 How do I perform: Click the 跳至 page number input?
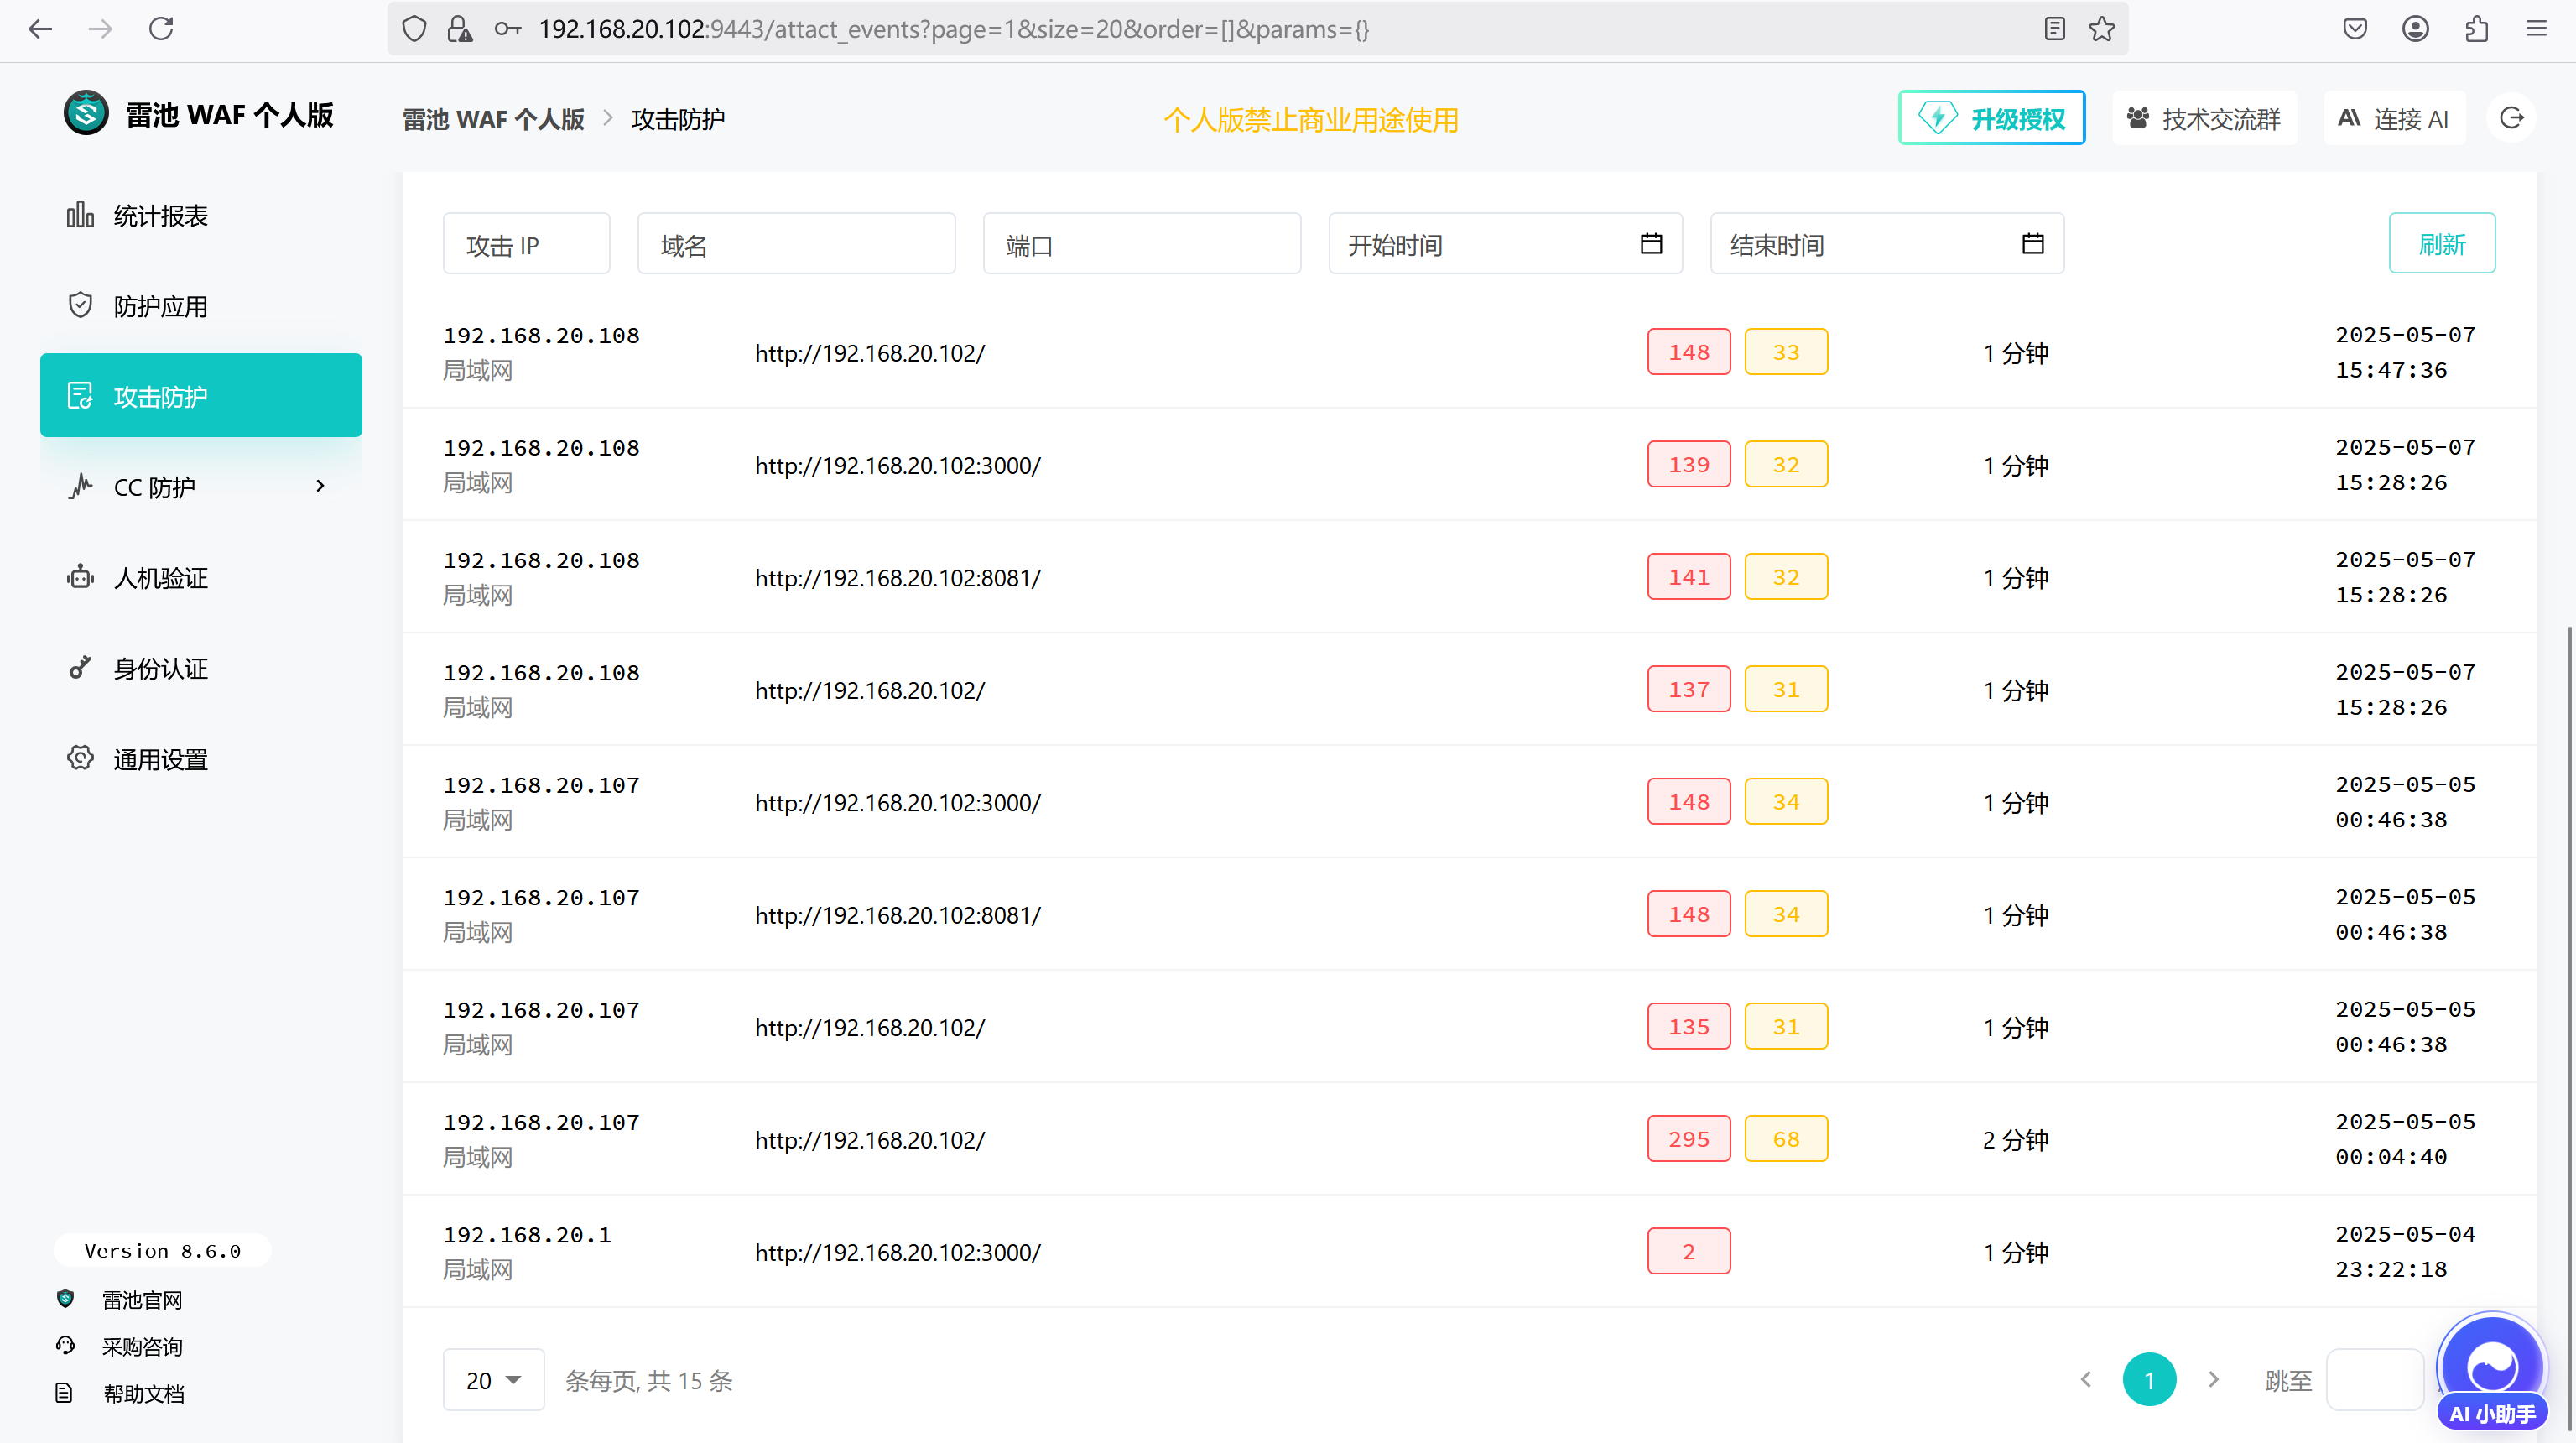coord(2375,1380)
